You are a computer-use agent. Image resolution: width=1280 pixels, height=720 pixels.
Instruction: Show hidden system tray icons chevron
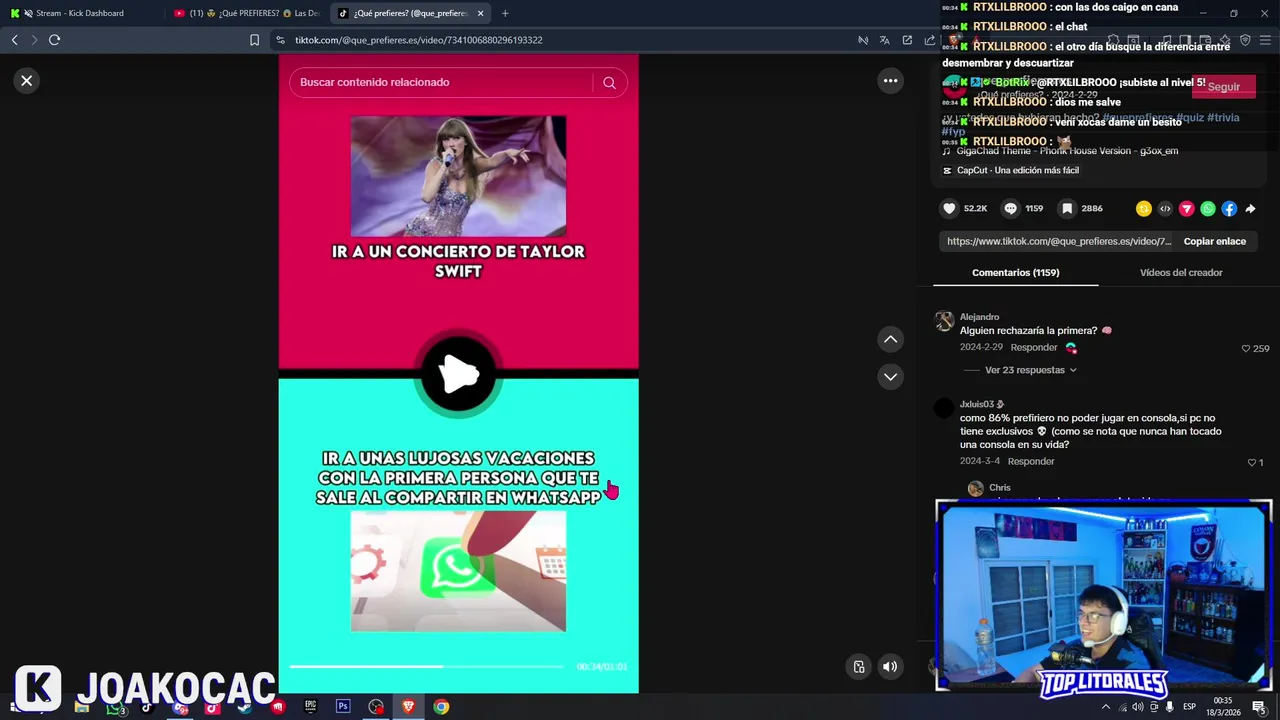[x=1106, y=707]
